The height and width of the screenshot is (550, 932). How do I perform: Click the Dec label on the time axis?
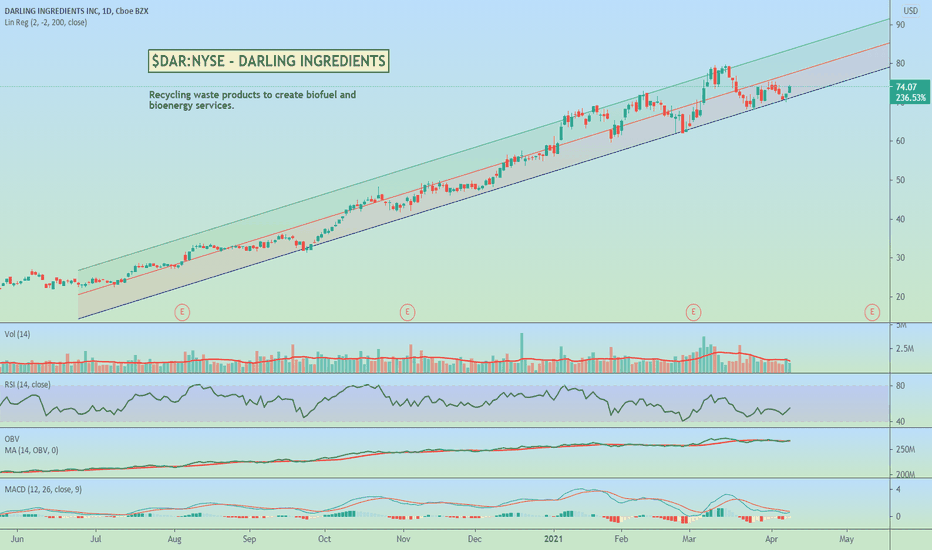point(474,539)
